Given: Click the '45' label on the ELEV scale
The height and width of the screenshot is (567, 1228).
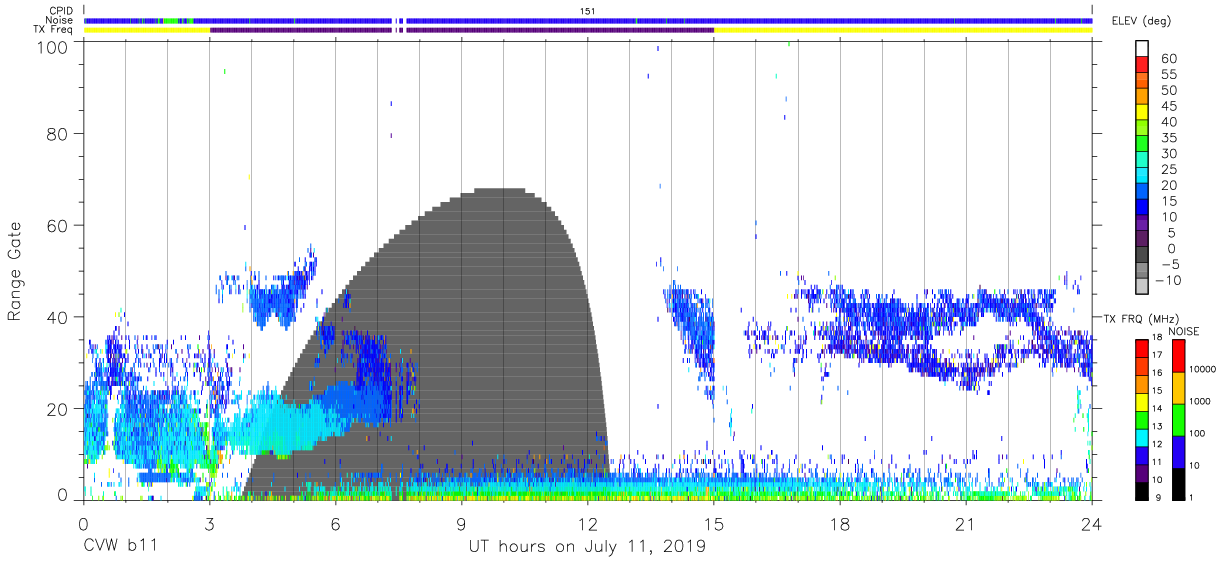Looking at the screenshot, I should click(1168, 106).
